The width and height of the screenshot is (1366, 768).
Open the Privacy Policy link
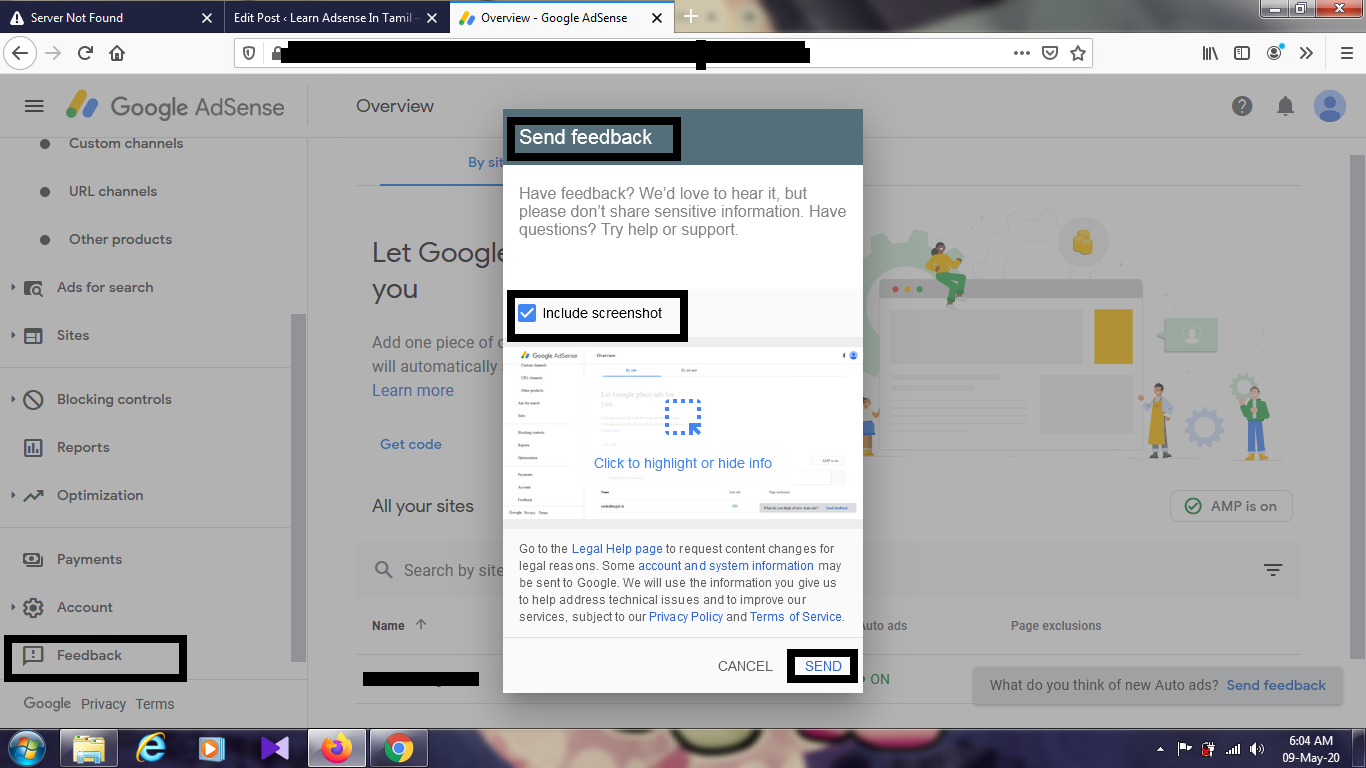(x=685, y=617)
